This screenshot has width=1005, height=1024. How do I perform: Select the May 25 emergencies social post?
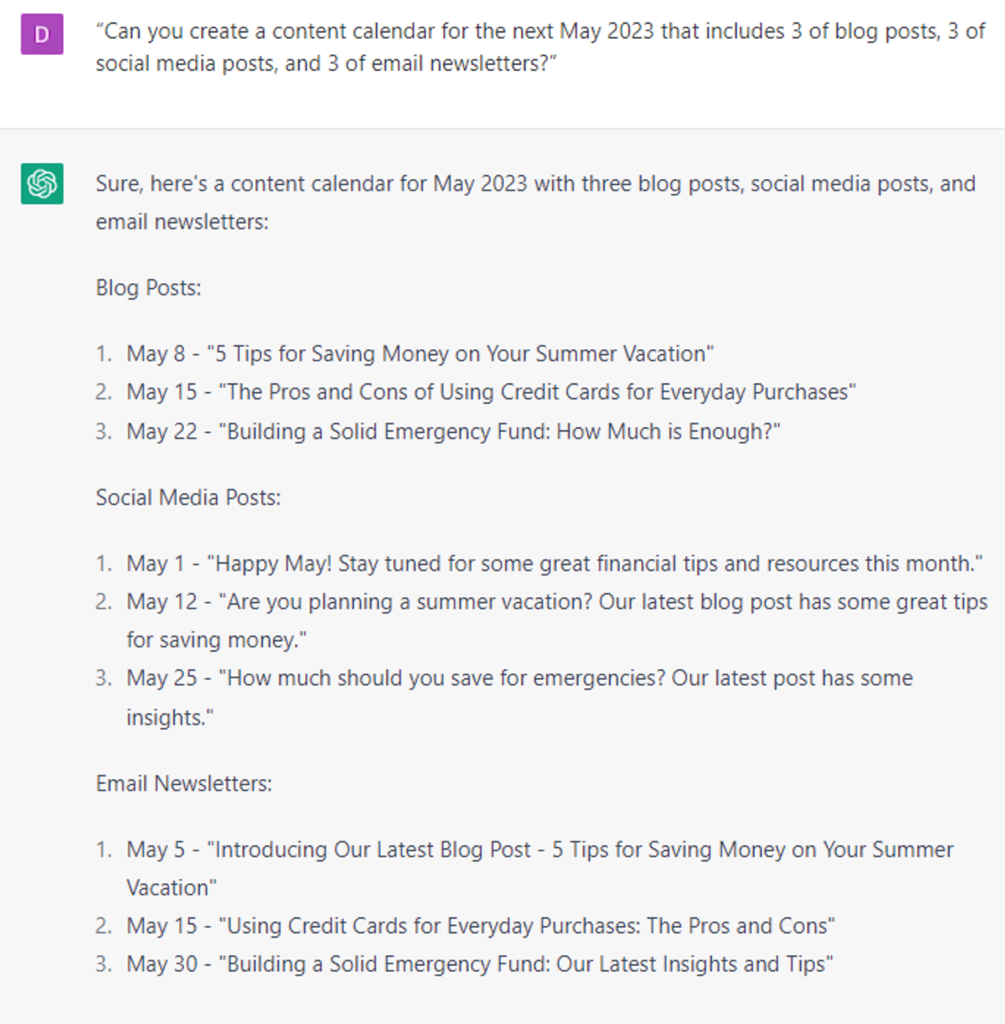[519, 678]
